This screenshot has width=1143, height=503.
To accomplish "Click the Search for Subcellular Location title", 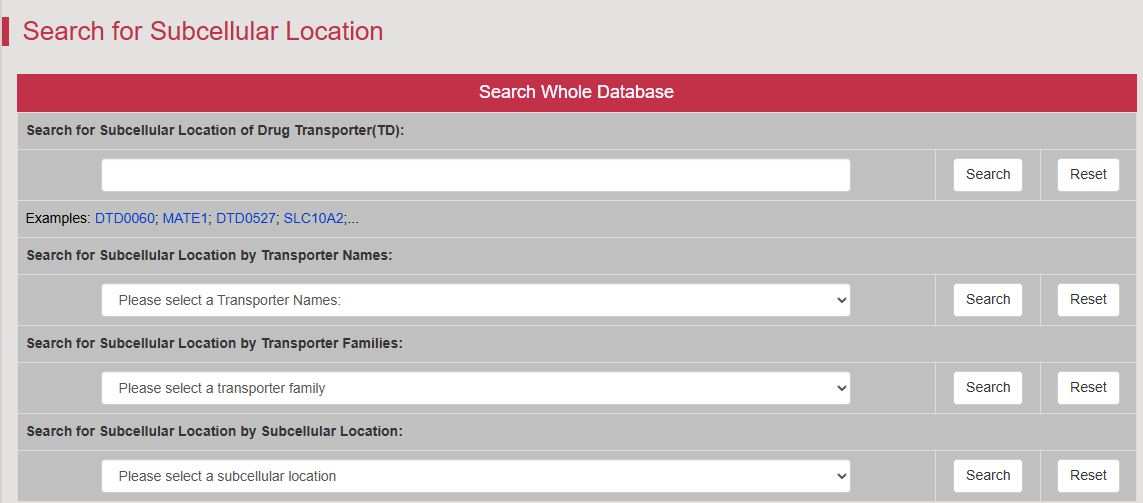I will [x=203, y=32].
